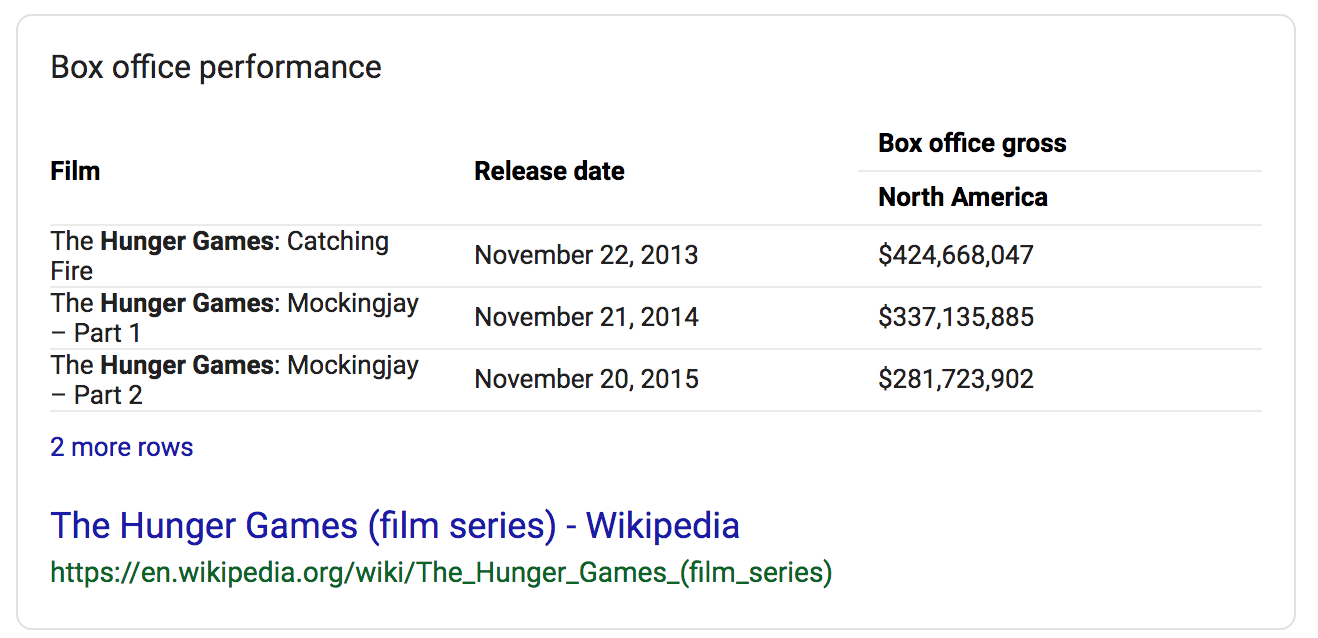Click 'Part 1' text in Mockingjay row
Image resolution: width=1318 pixels, height=638 pixels.
tap(108, 333)
